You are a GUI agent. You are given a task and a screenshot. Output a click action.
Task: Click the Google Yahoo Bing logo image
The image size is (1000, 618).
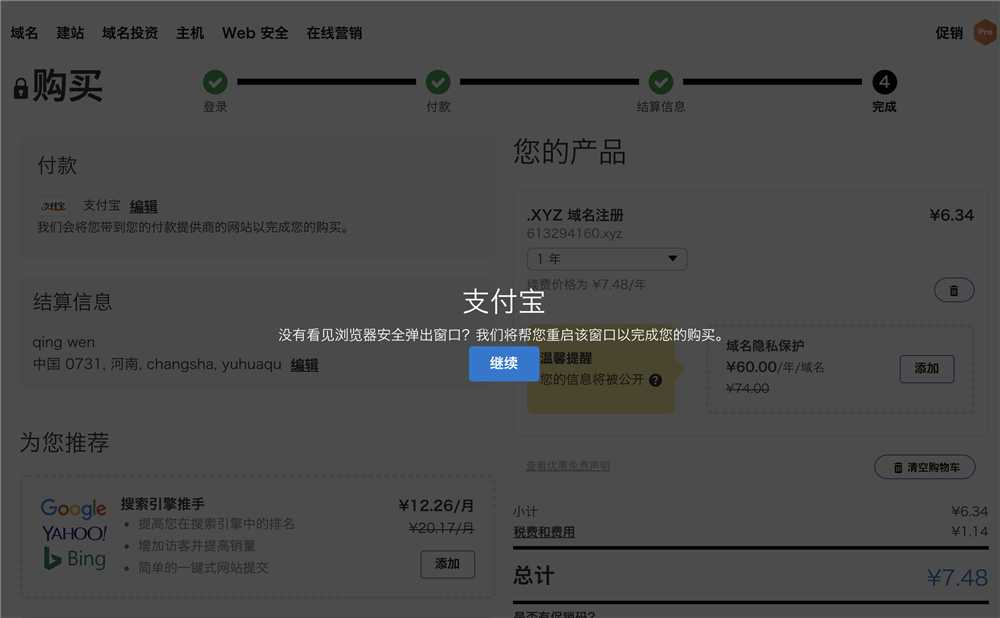(x=73, y=534)
